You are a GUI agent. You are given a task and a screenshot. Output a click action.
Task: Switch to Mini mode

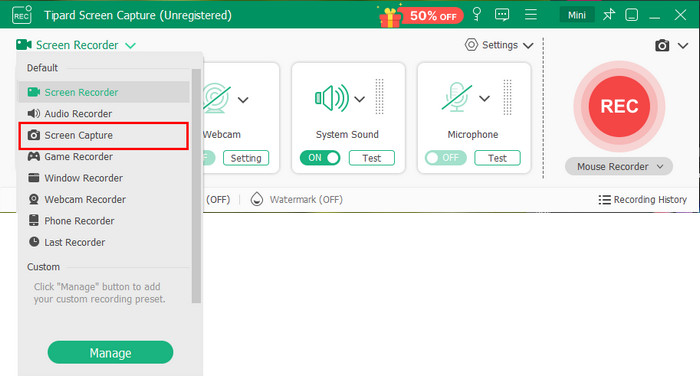click(577, 15)
